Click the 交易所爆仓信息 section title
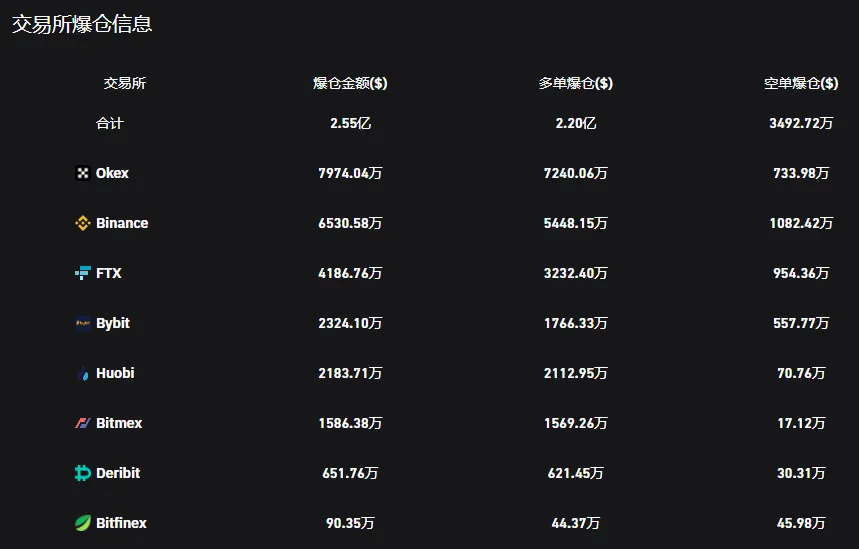Screen dimensions: 859x549 coord(82,24)
